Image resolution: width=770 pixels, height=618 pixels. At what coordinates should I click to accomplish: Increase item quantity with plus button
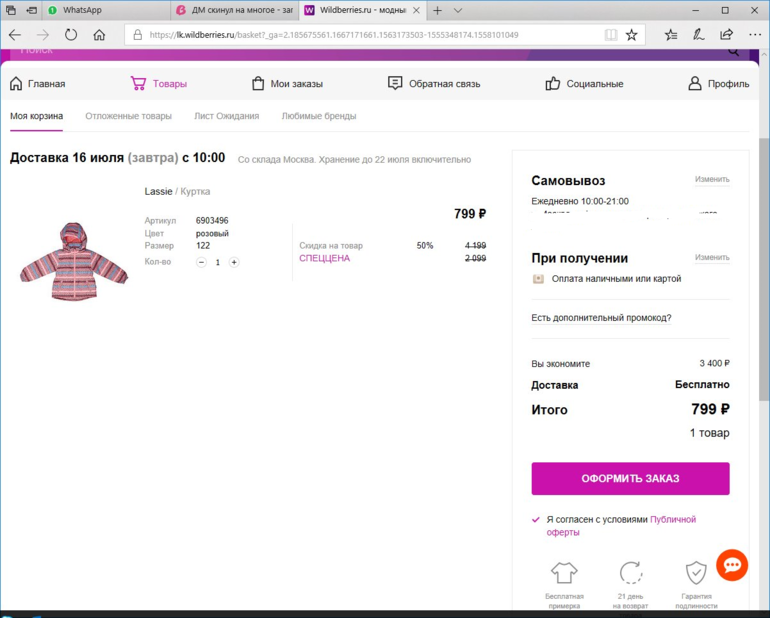pyautogui.click(x=234, y=262)
